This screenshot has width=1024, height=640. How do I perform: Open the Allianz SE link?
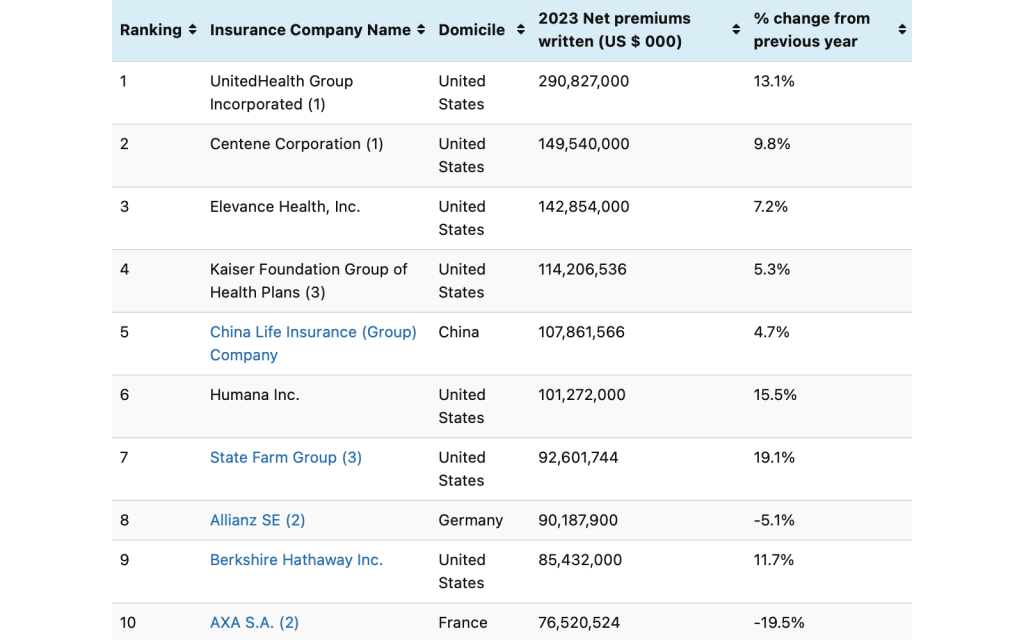point(257,520)
